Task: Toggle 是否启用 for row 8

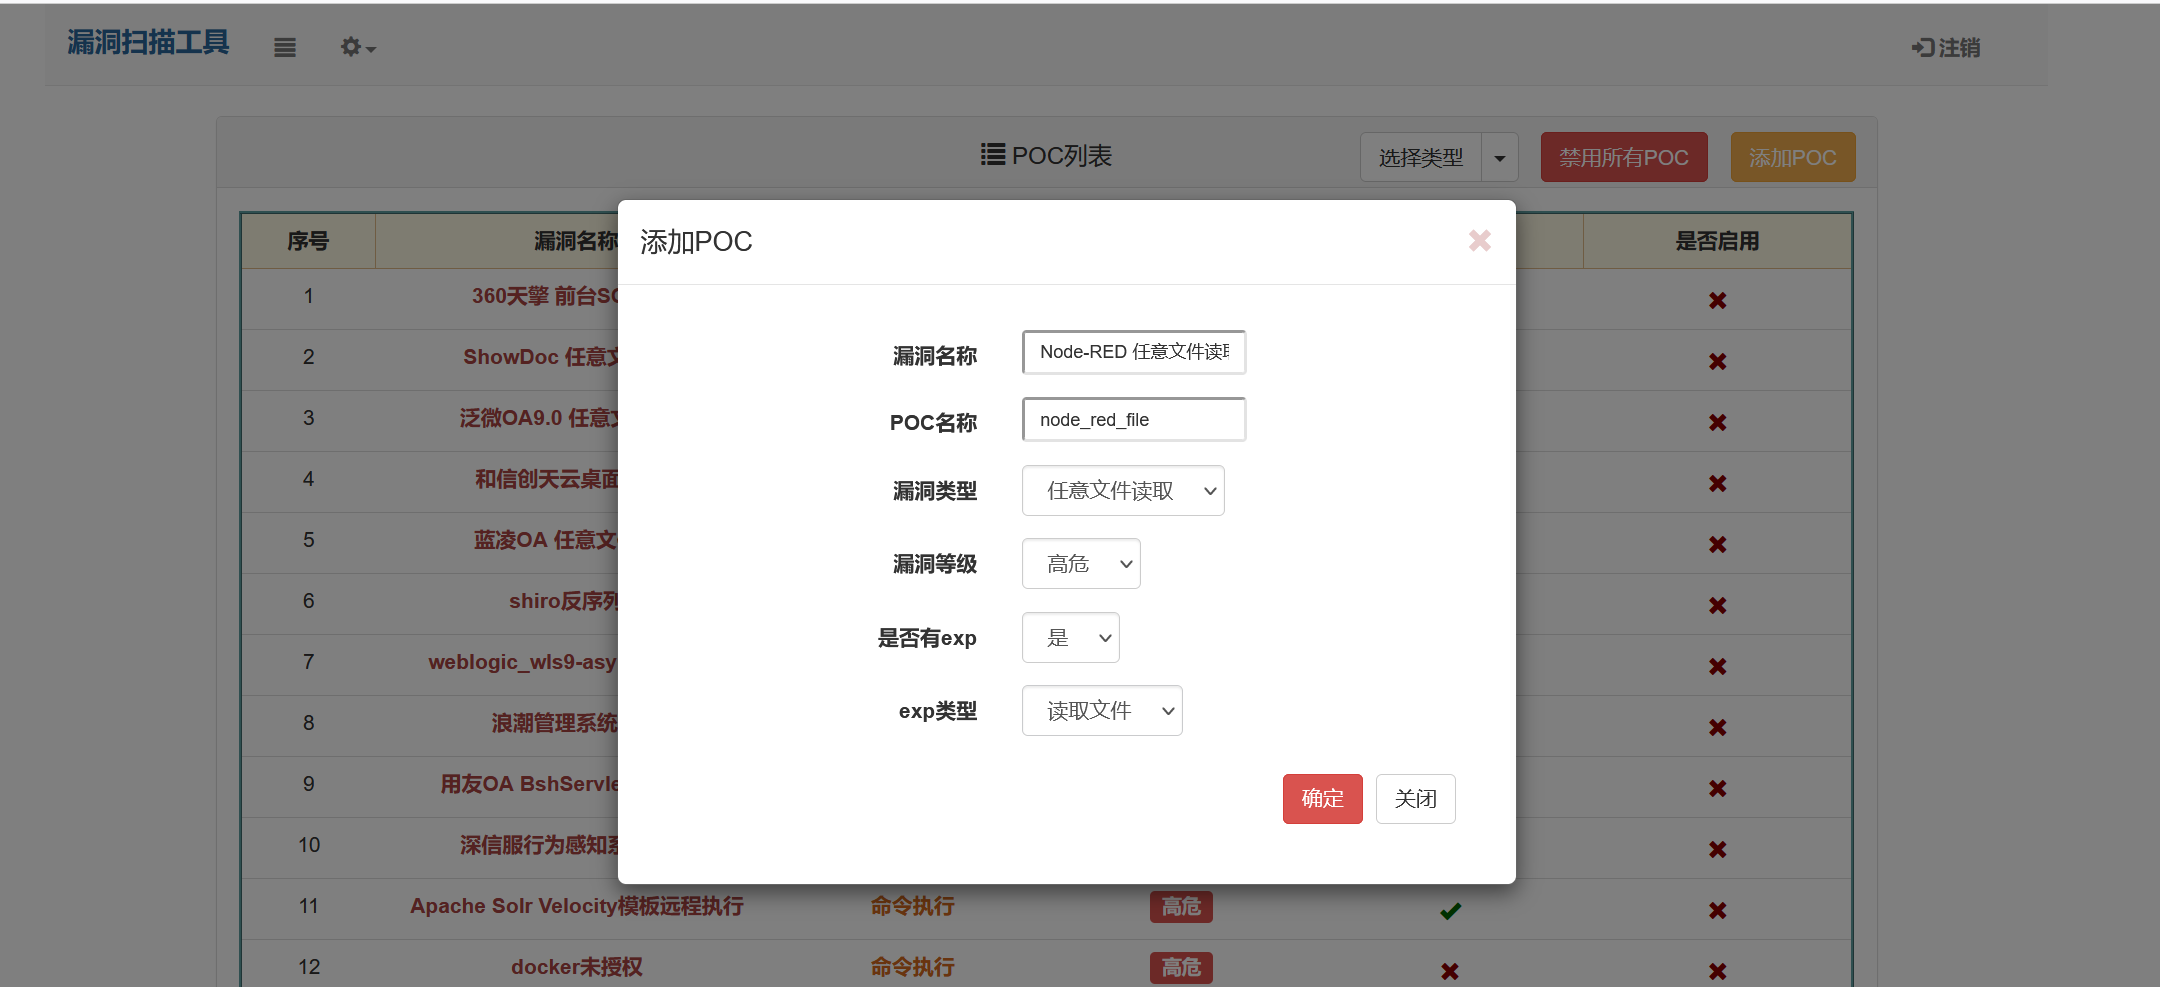Action: (x=1717, y=727)
